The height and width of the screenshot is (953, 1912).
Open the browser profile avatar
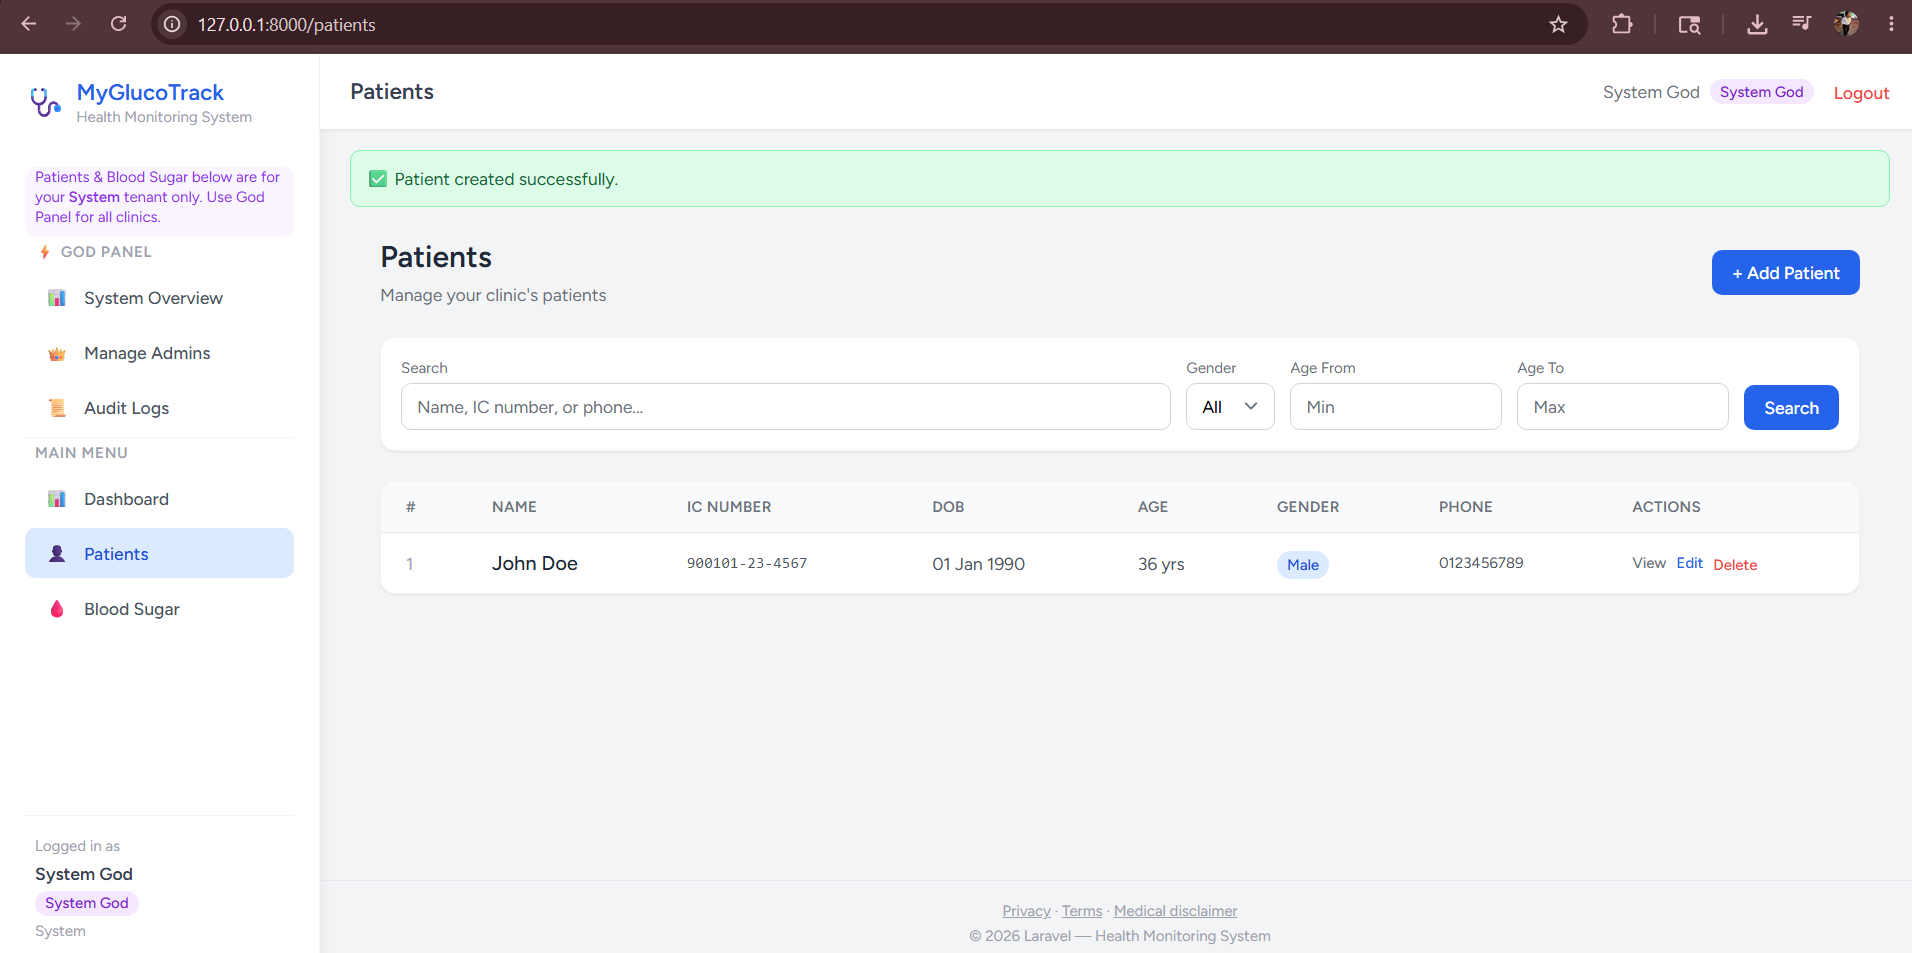(x=1847, y=24)
